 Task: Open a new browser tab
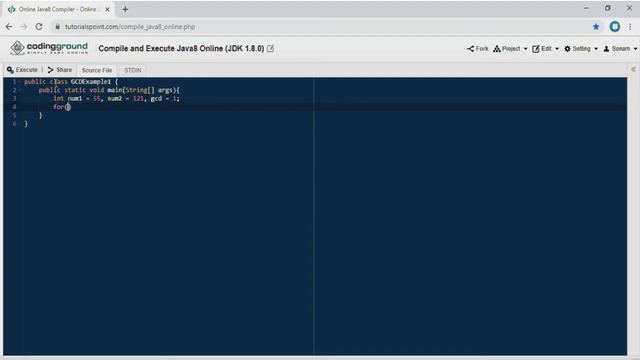point(125,9)
